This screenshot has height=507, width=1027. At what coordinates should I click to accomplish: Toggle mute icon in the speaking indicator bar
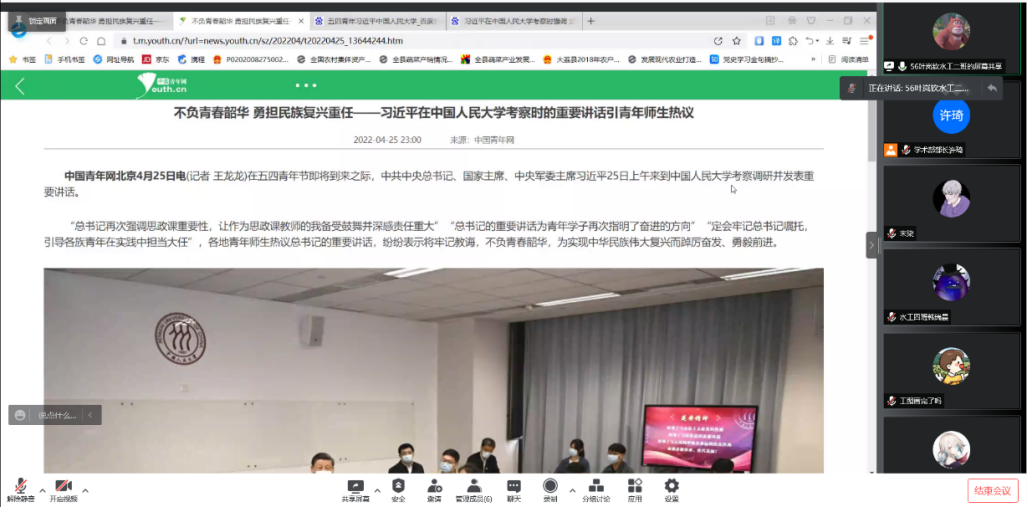(x=852, y=88)
